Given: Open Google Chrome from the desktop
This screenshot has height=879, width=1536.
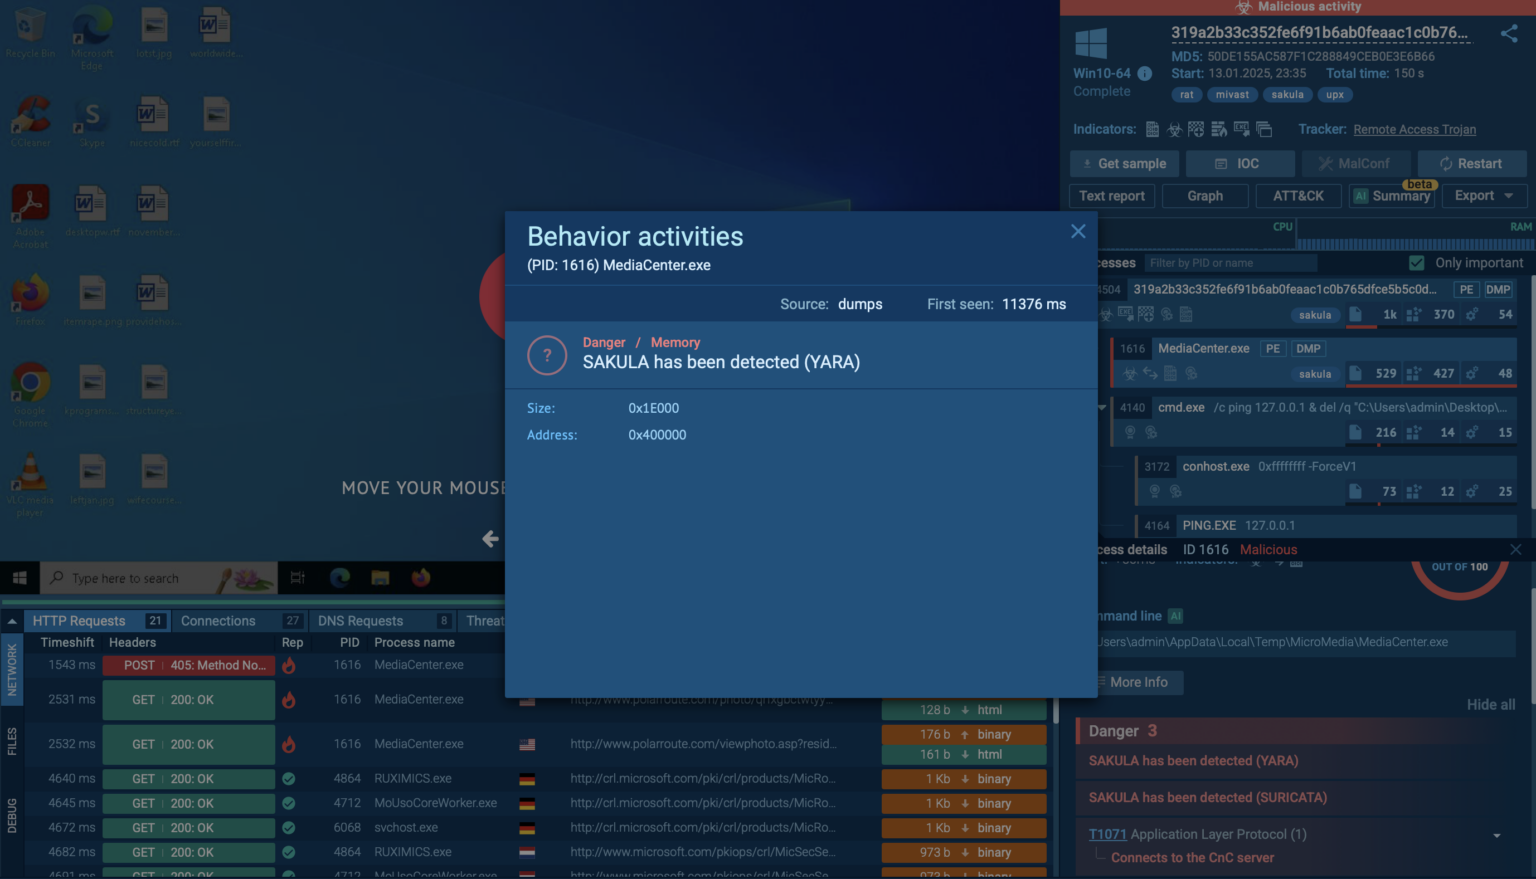Looking at the screenshot, I should pyautogui.click(x=30, y=383).
